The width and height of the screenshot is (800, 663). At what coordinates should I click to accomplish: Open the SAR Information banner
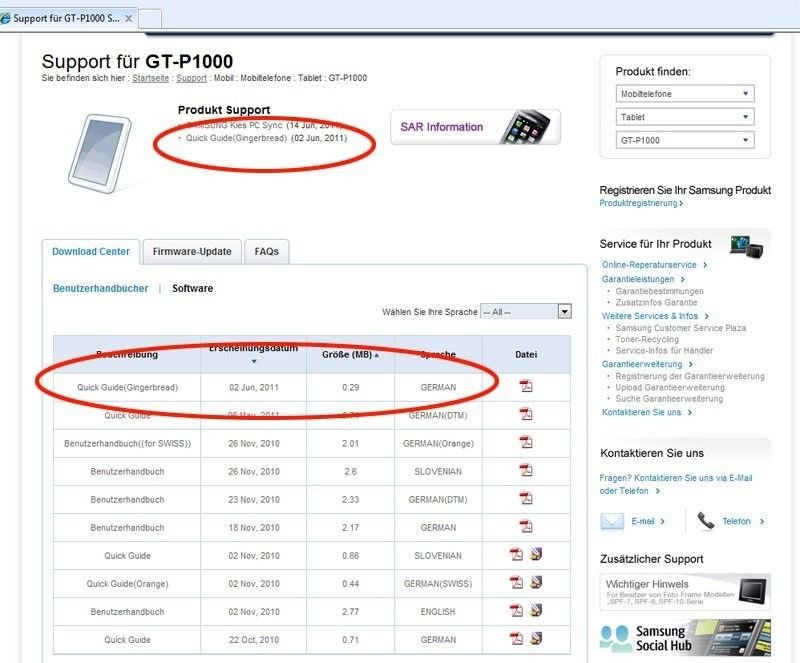(476, 127)
